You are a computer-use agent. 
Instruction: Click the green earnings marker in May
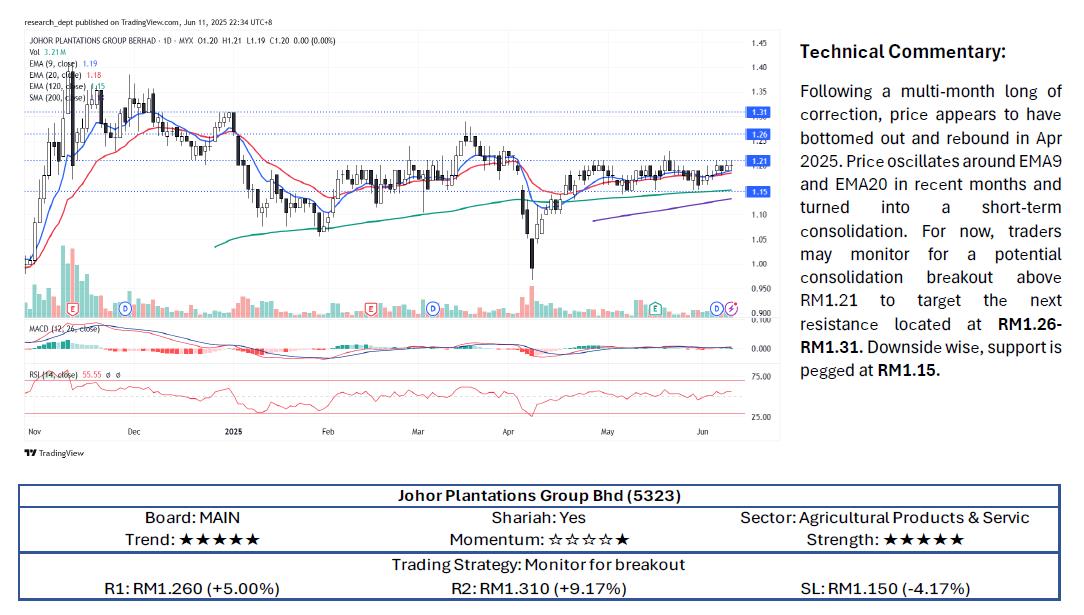pyautogui.click(x=655, y=308)
